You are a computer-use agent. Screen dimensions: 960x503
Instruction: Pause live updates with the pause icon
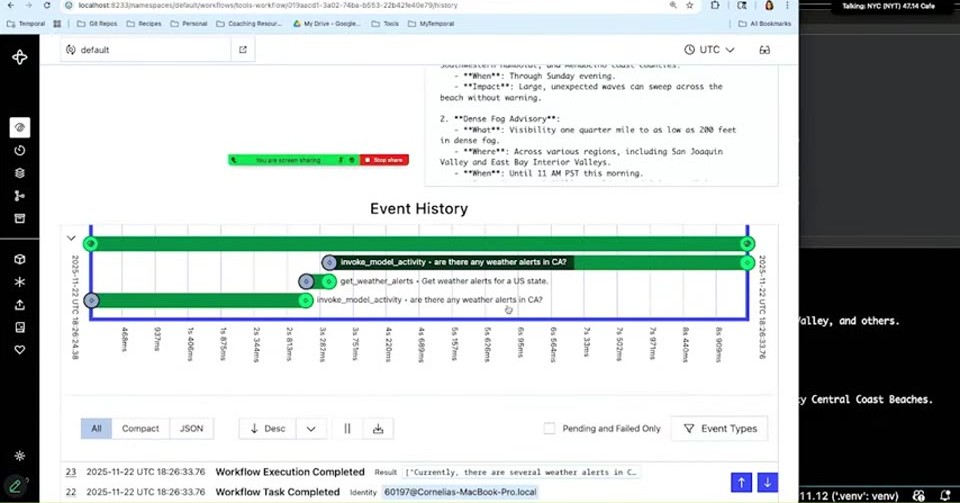click(x=347, y=429)
